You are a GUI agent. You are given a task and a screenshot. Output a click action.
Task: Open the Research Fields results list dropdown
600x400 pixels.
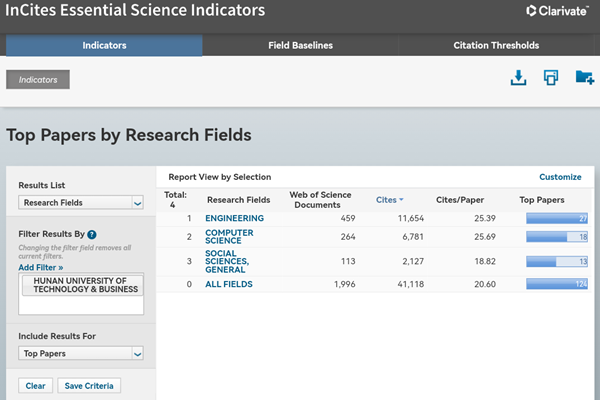[81, 202]
